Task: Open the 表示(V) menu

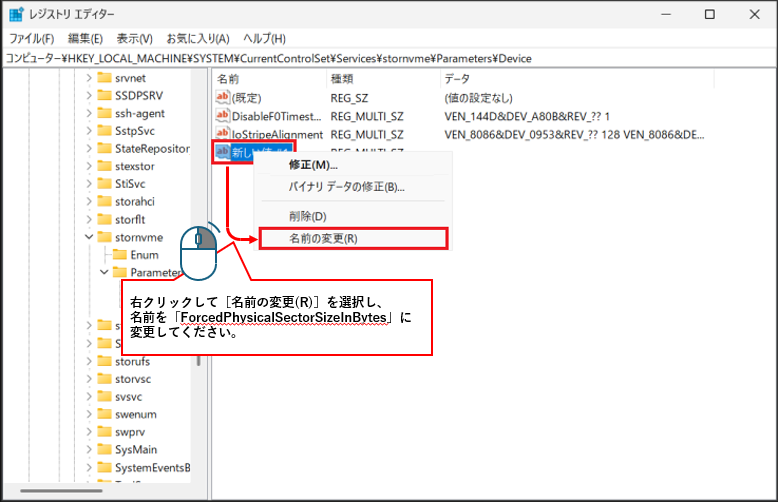Action: (134, 39)
